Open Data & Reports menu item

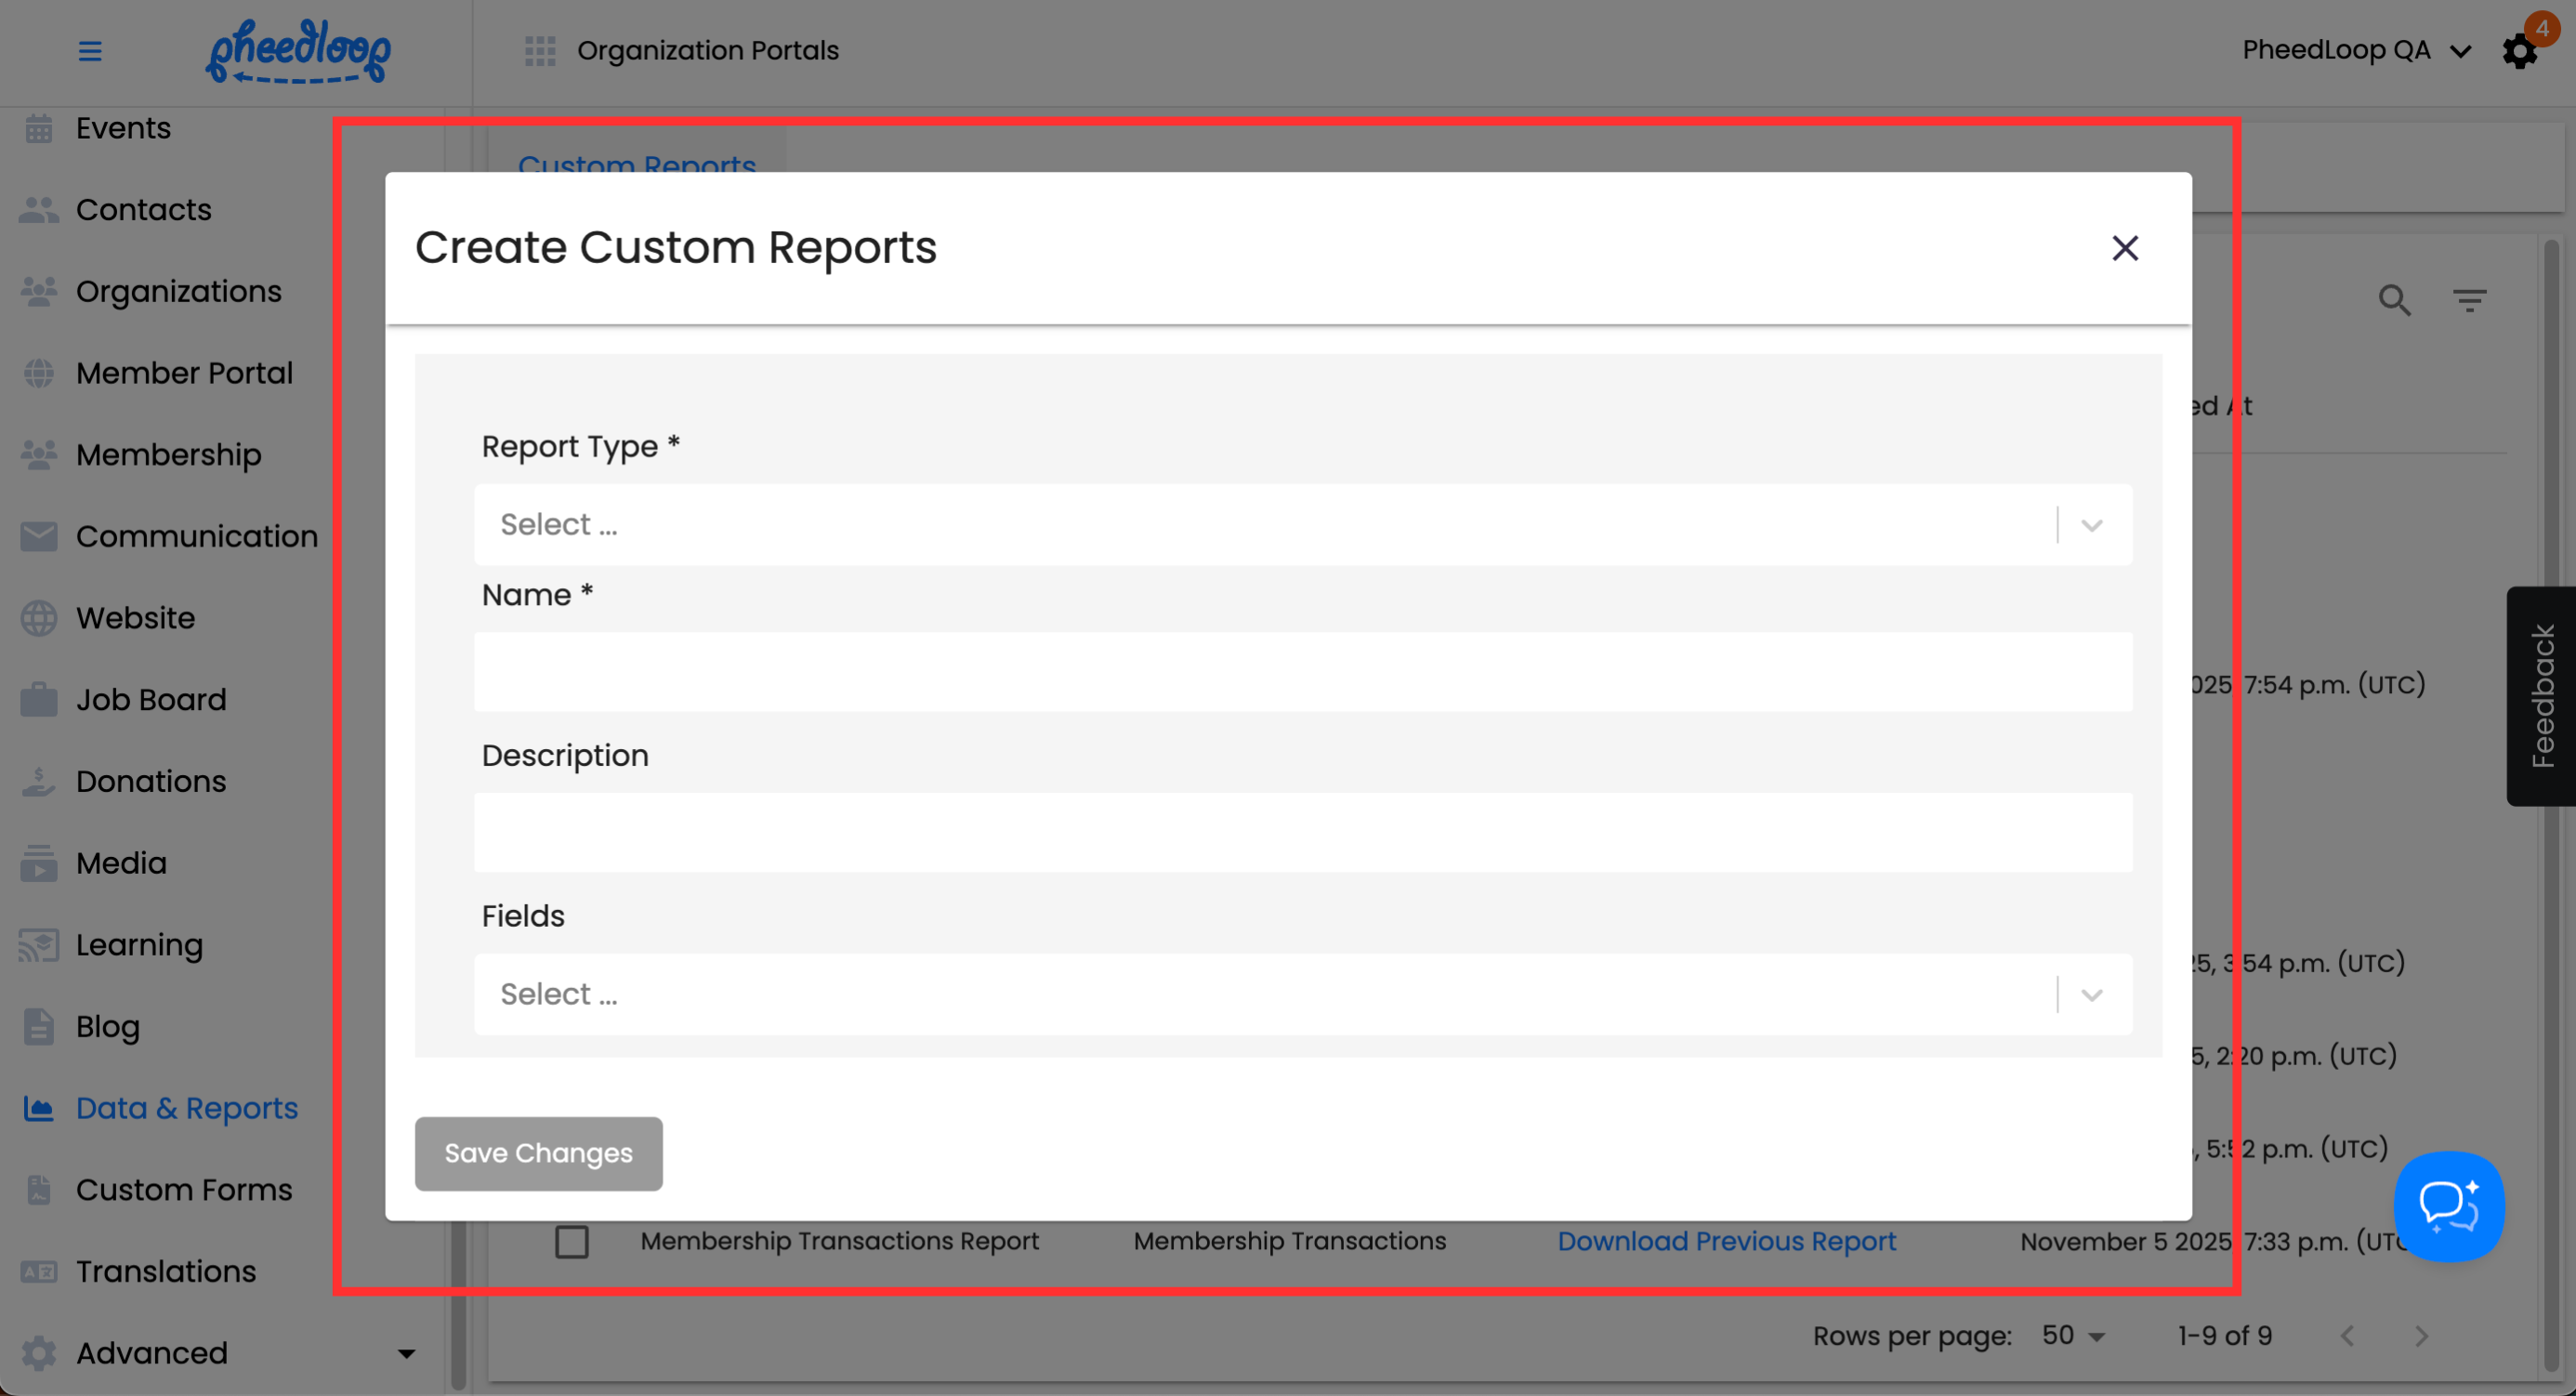(x=186, y=1108)
